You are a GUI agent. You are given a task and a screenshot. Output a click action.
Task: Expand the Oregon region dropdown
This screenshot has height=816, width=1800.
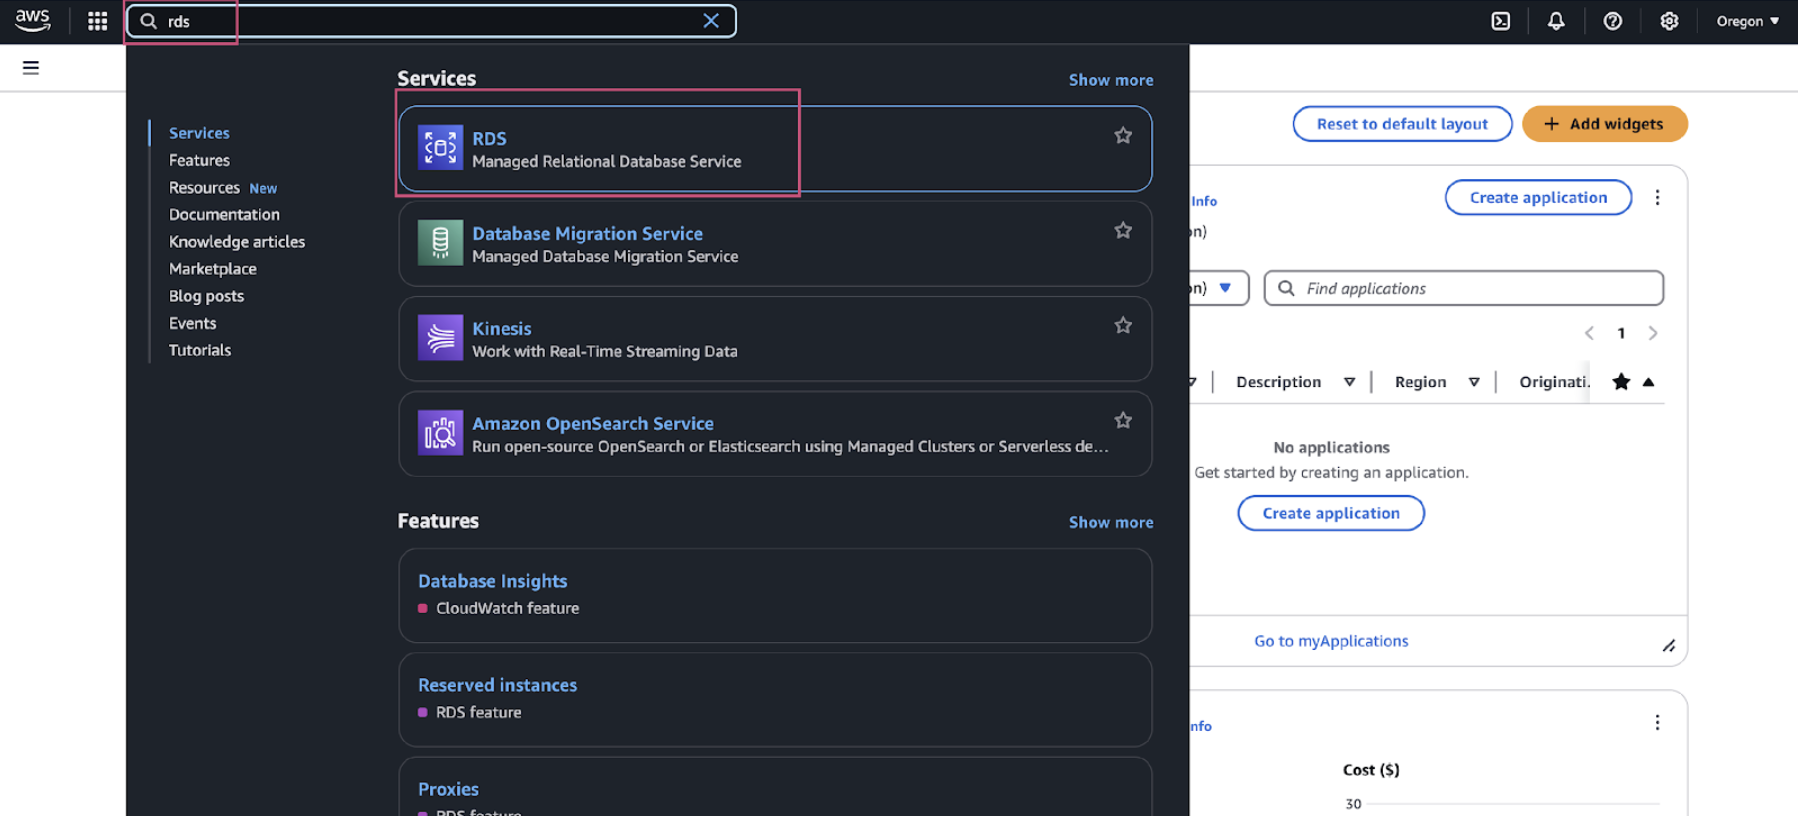pos(1748,21)
